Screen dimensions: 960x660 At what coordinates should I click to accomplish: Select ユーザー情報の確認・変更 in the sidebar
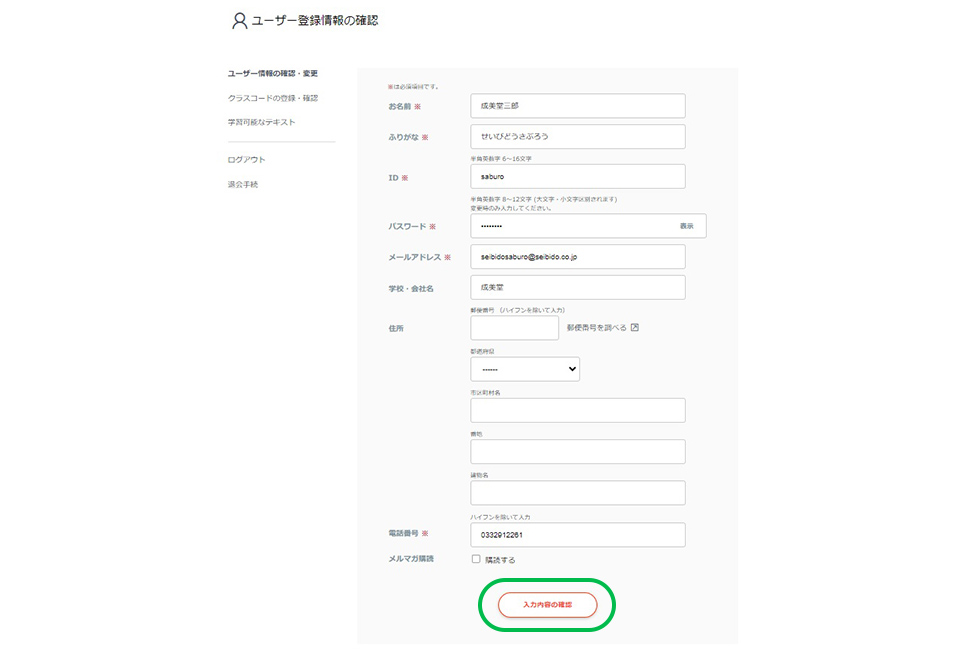click(273, 74)
